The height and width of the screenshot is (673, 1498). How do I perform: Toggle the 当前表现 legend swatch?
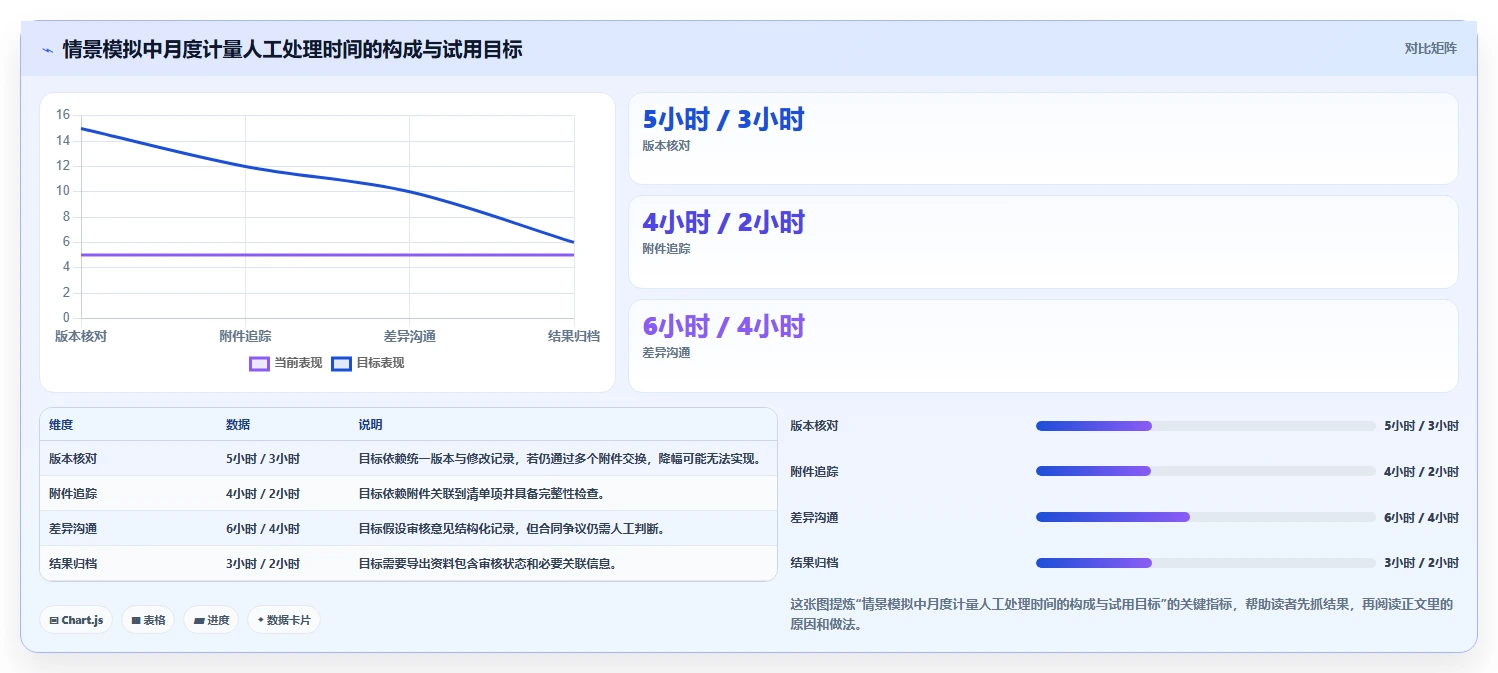[x=259, y=363]
